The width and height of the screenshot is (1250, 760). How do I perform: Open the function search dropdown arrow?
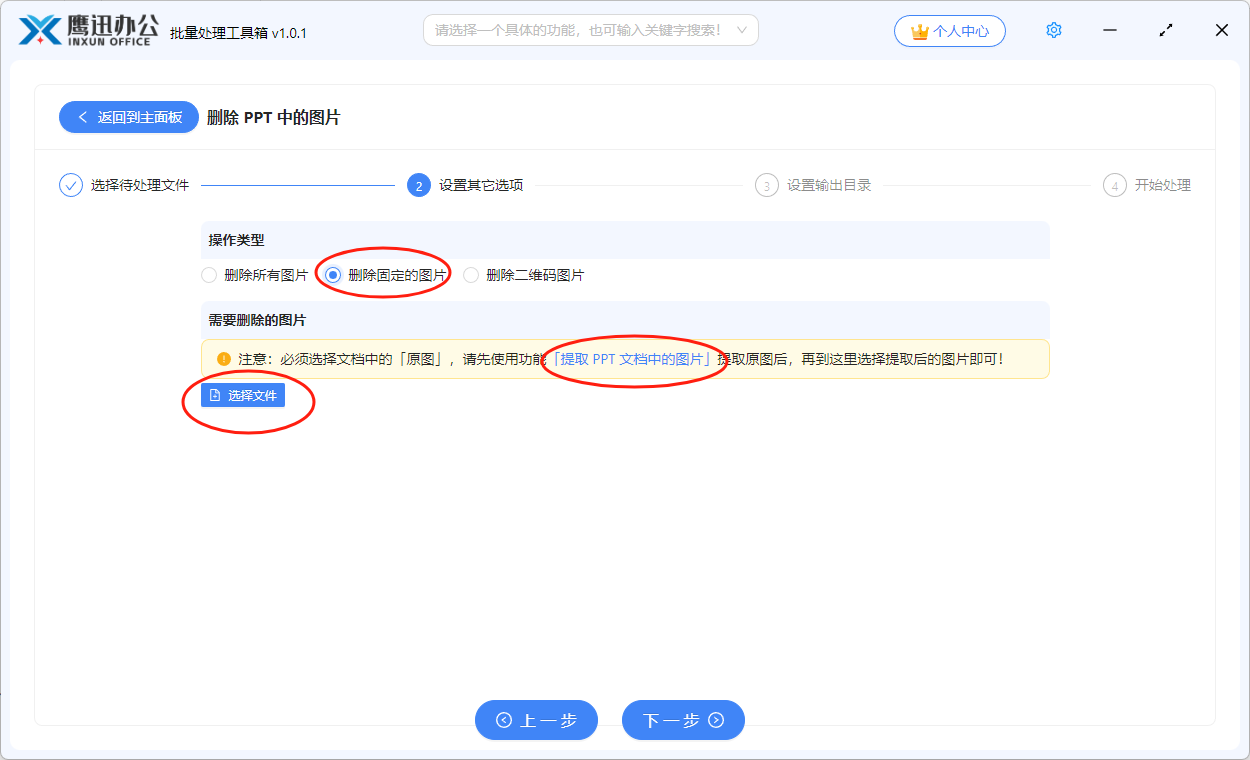click(742, 30)
